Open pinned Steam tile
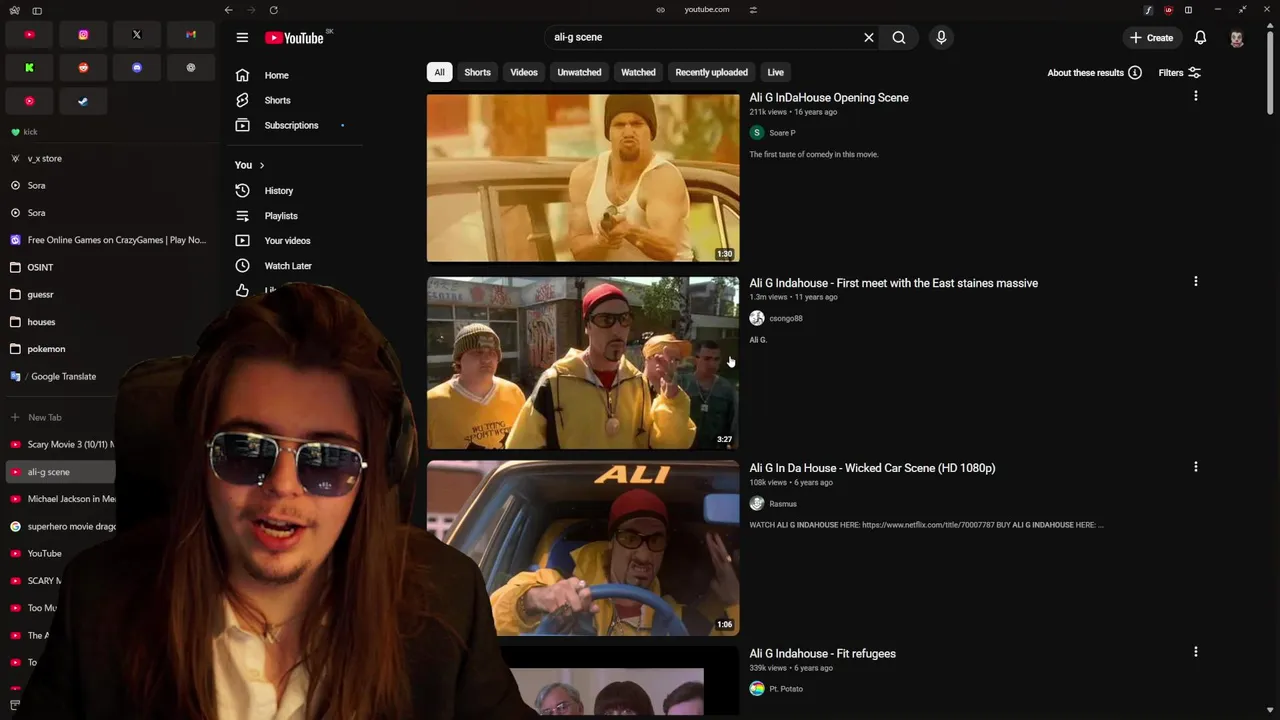The width and height of the screenshot is (1280, 720). (x=83, y=101)
